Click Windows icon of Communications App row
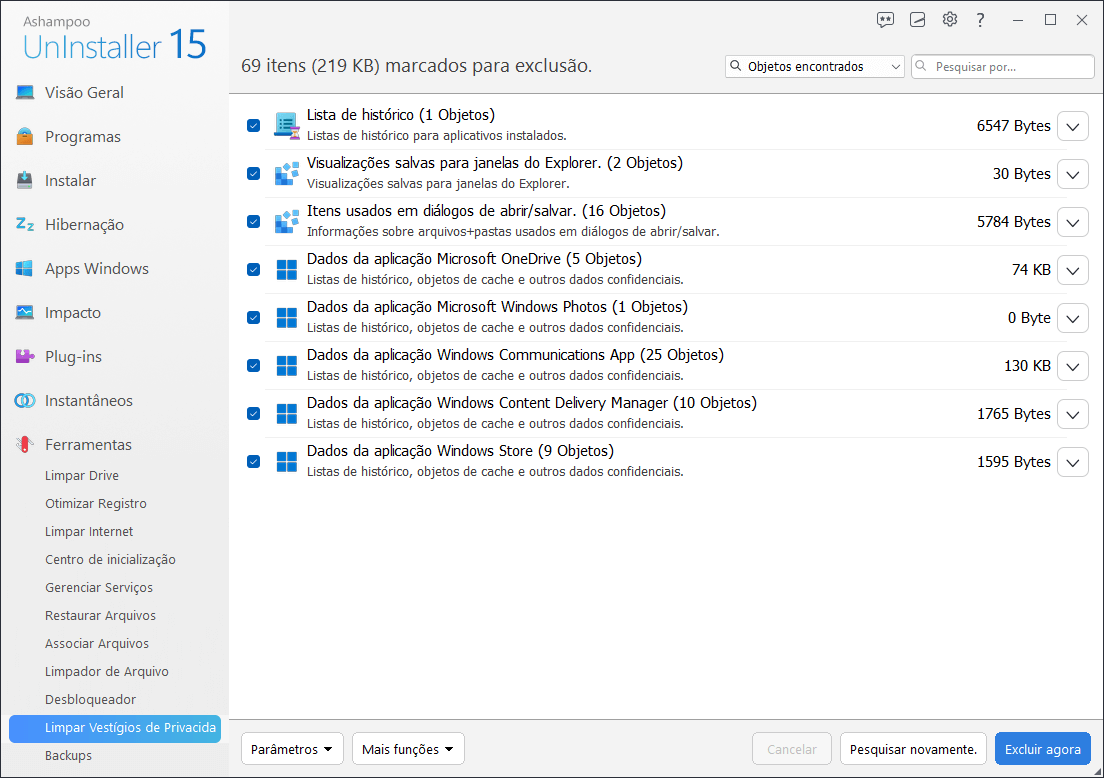 [x=287, y=365]
